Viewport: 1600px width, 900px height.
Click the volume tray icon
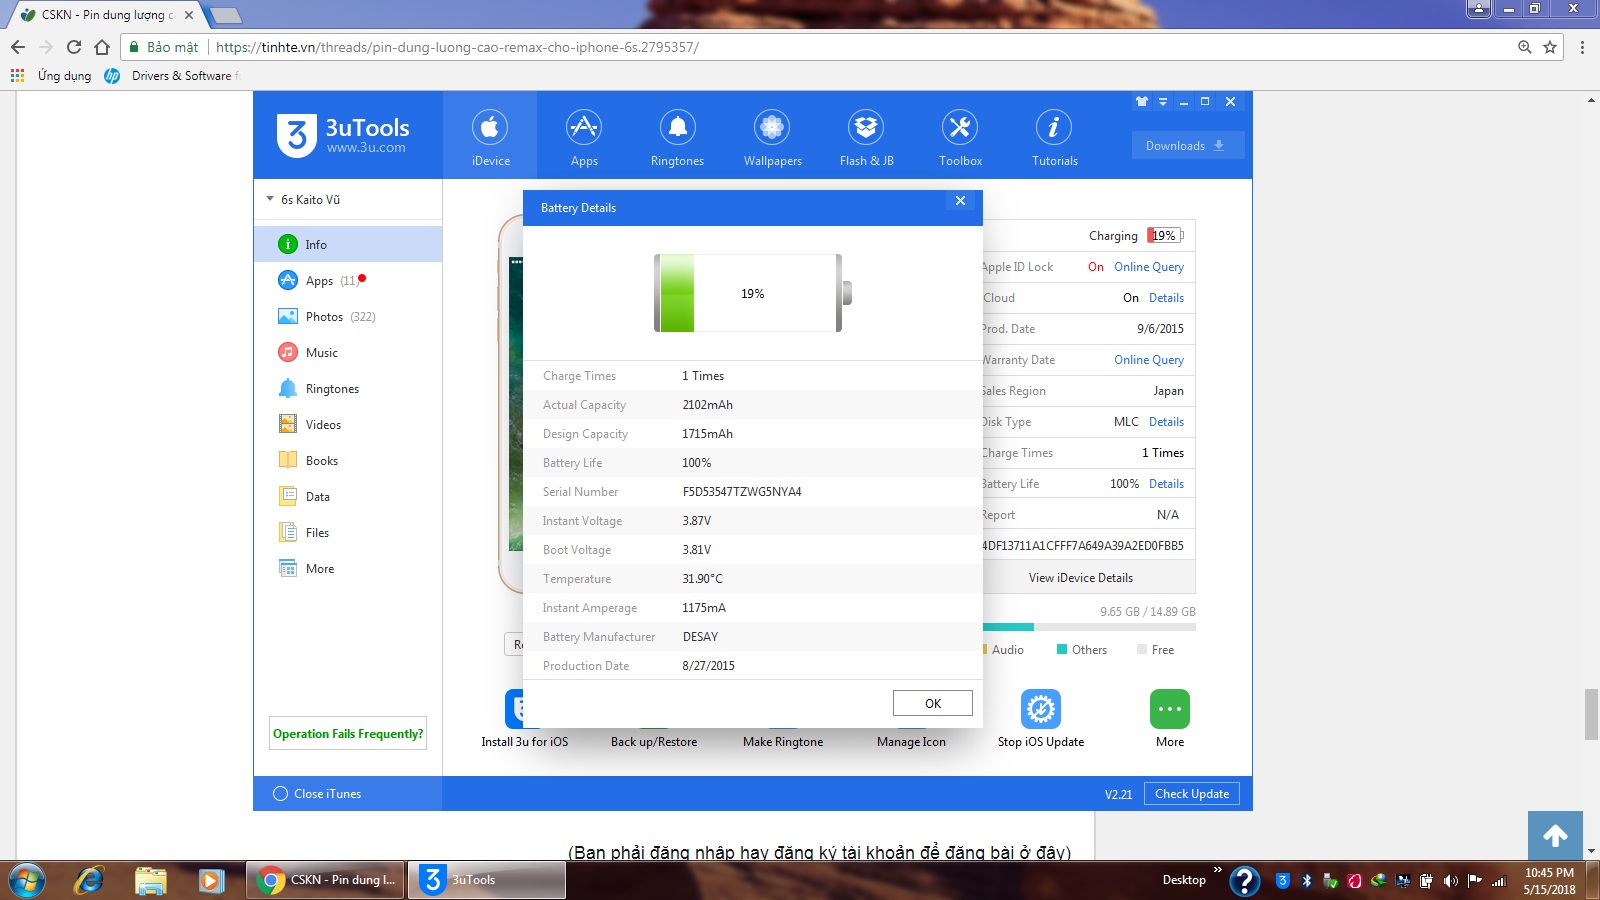[x=1451, y=881]
